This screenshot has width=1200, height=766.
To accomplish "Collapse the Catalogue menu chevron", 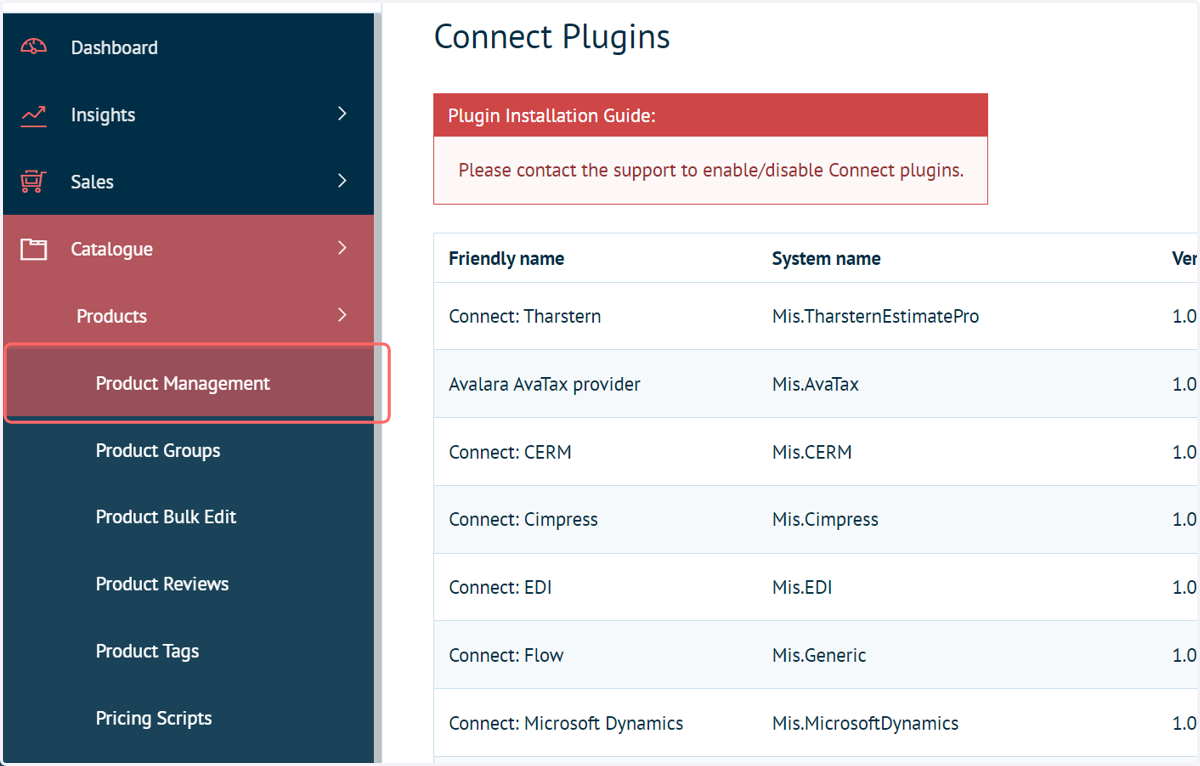I will tap(342, 248).
